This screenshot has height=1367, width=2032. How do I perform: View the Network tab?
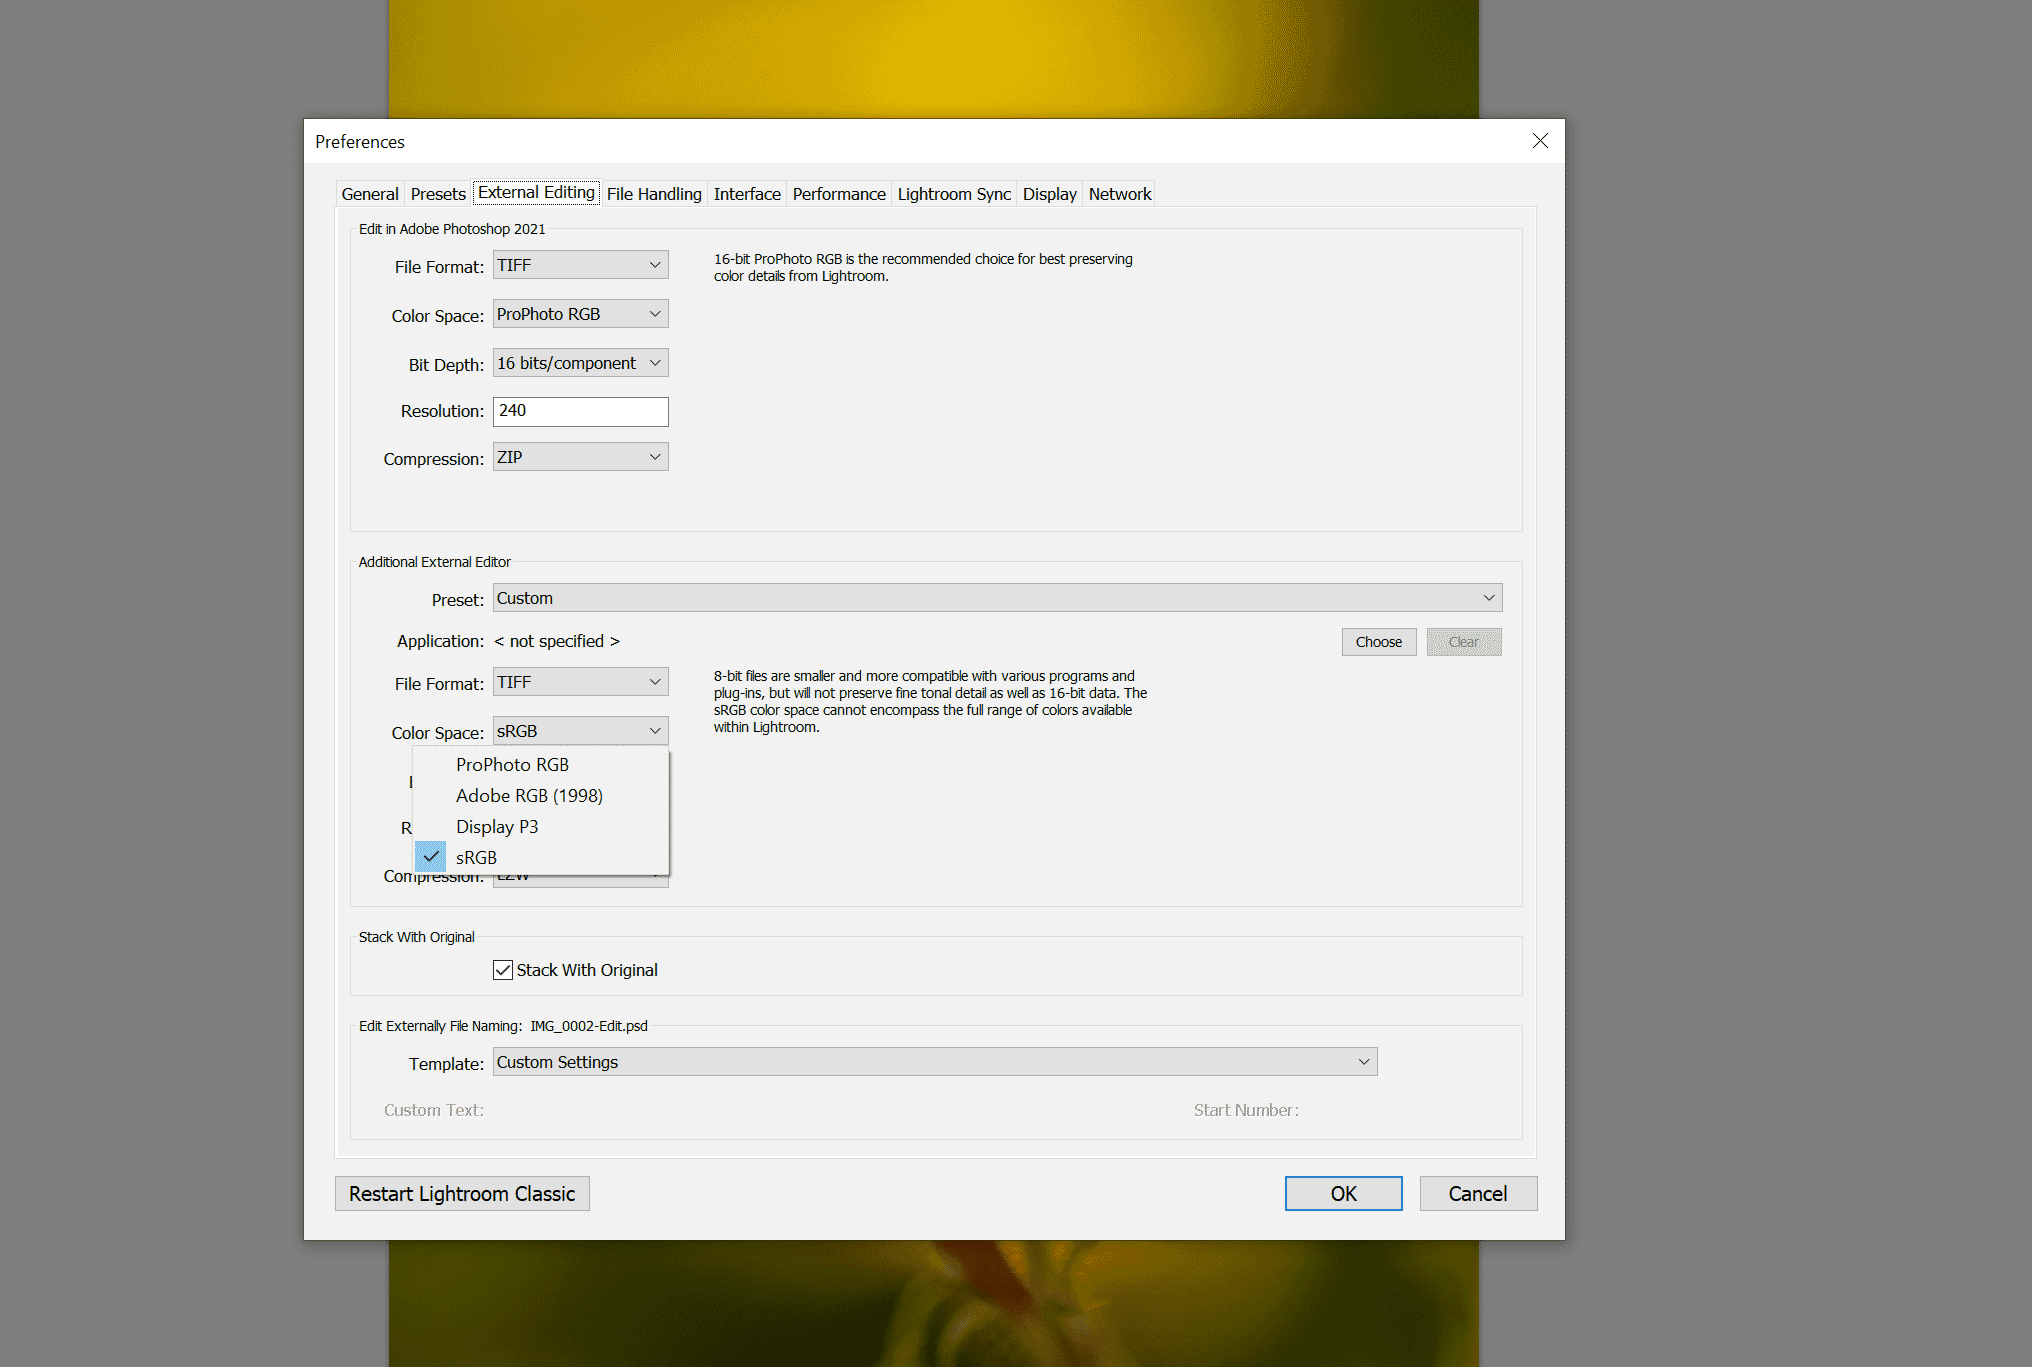1119,194
